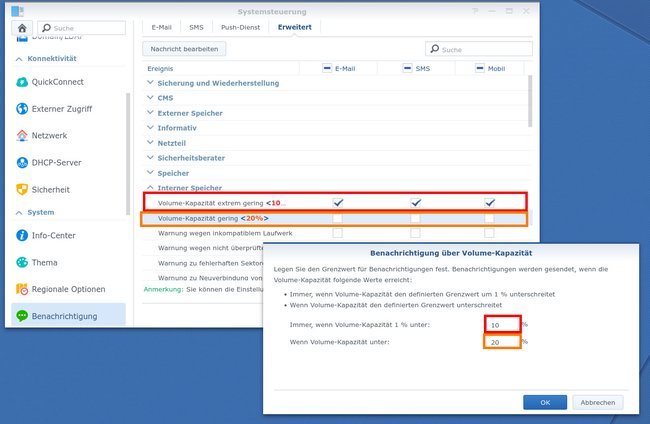Click Nachricht bearbeiten button
Viewport: 650px width, 424px height.
pyautogui.click(x=184, y=49)
